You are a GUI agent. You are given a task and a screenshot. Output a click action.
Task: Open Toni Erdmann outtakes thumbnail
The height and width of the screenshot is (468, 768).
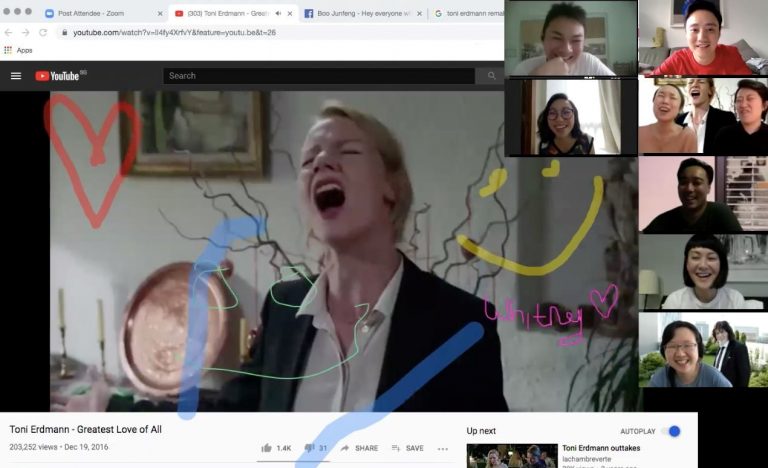click(512, 456)
